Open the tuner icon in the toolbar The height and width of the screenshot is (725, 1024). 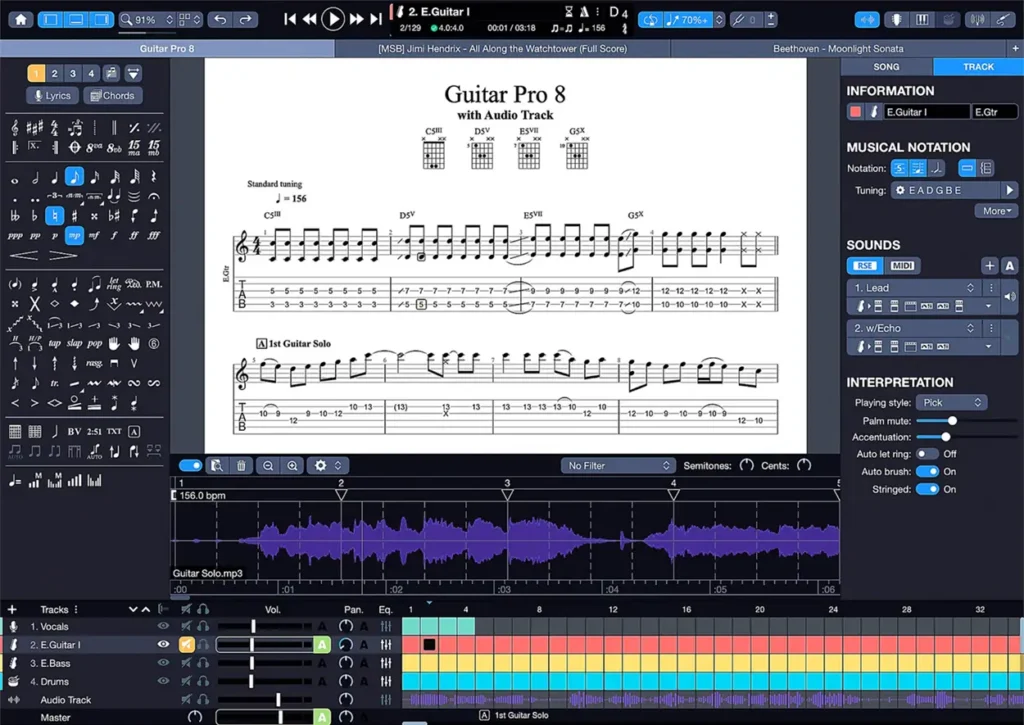[x=977, y=20]
